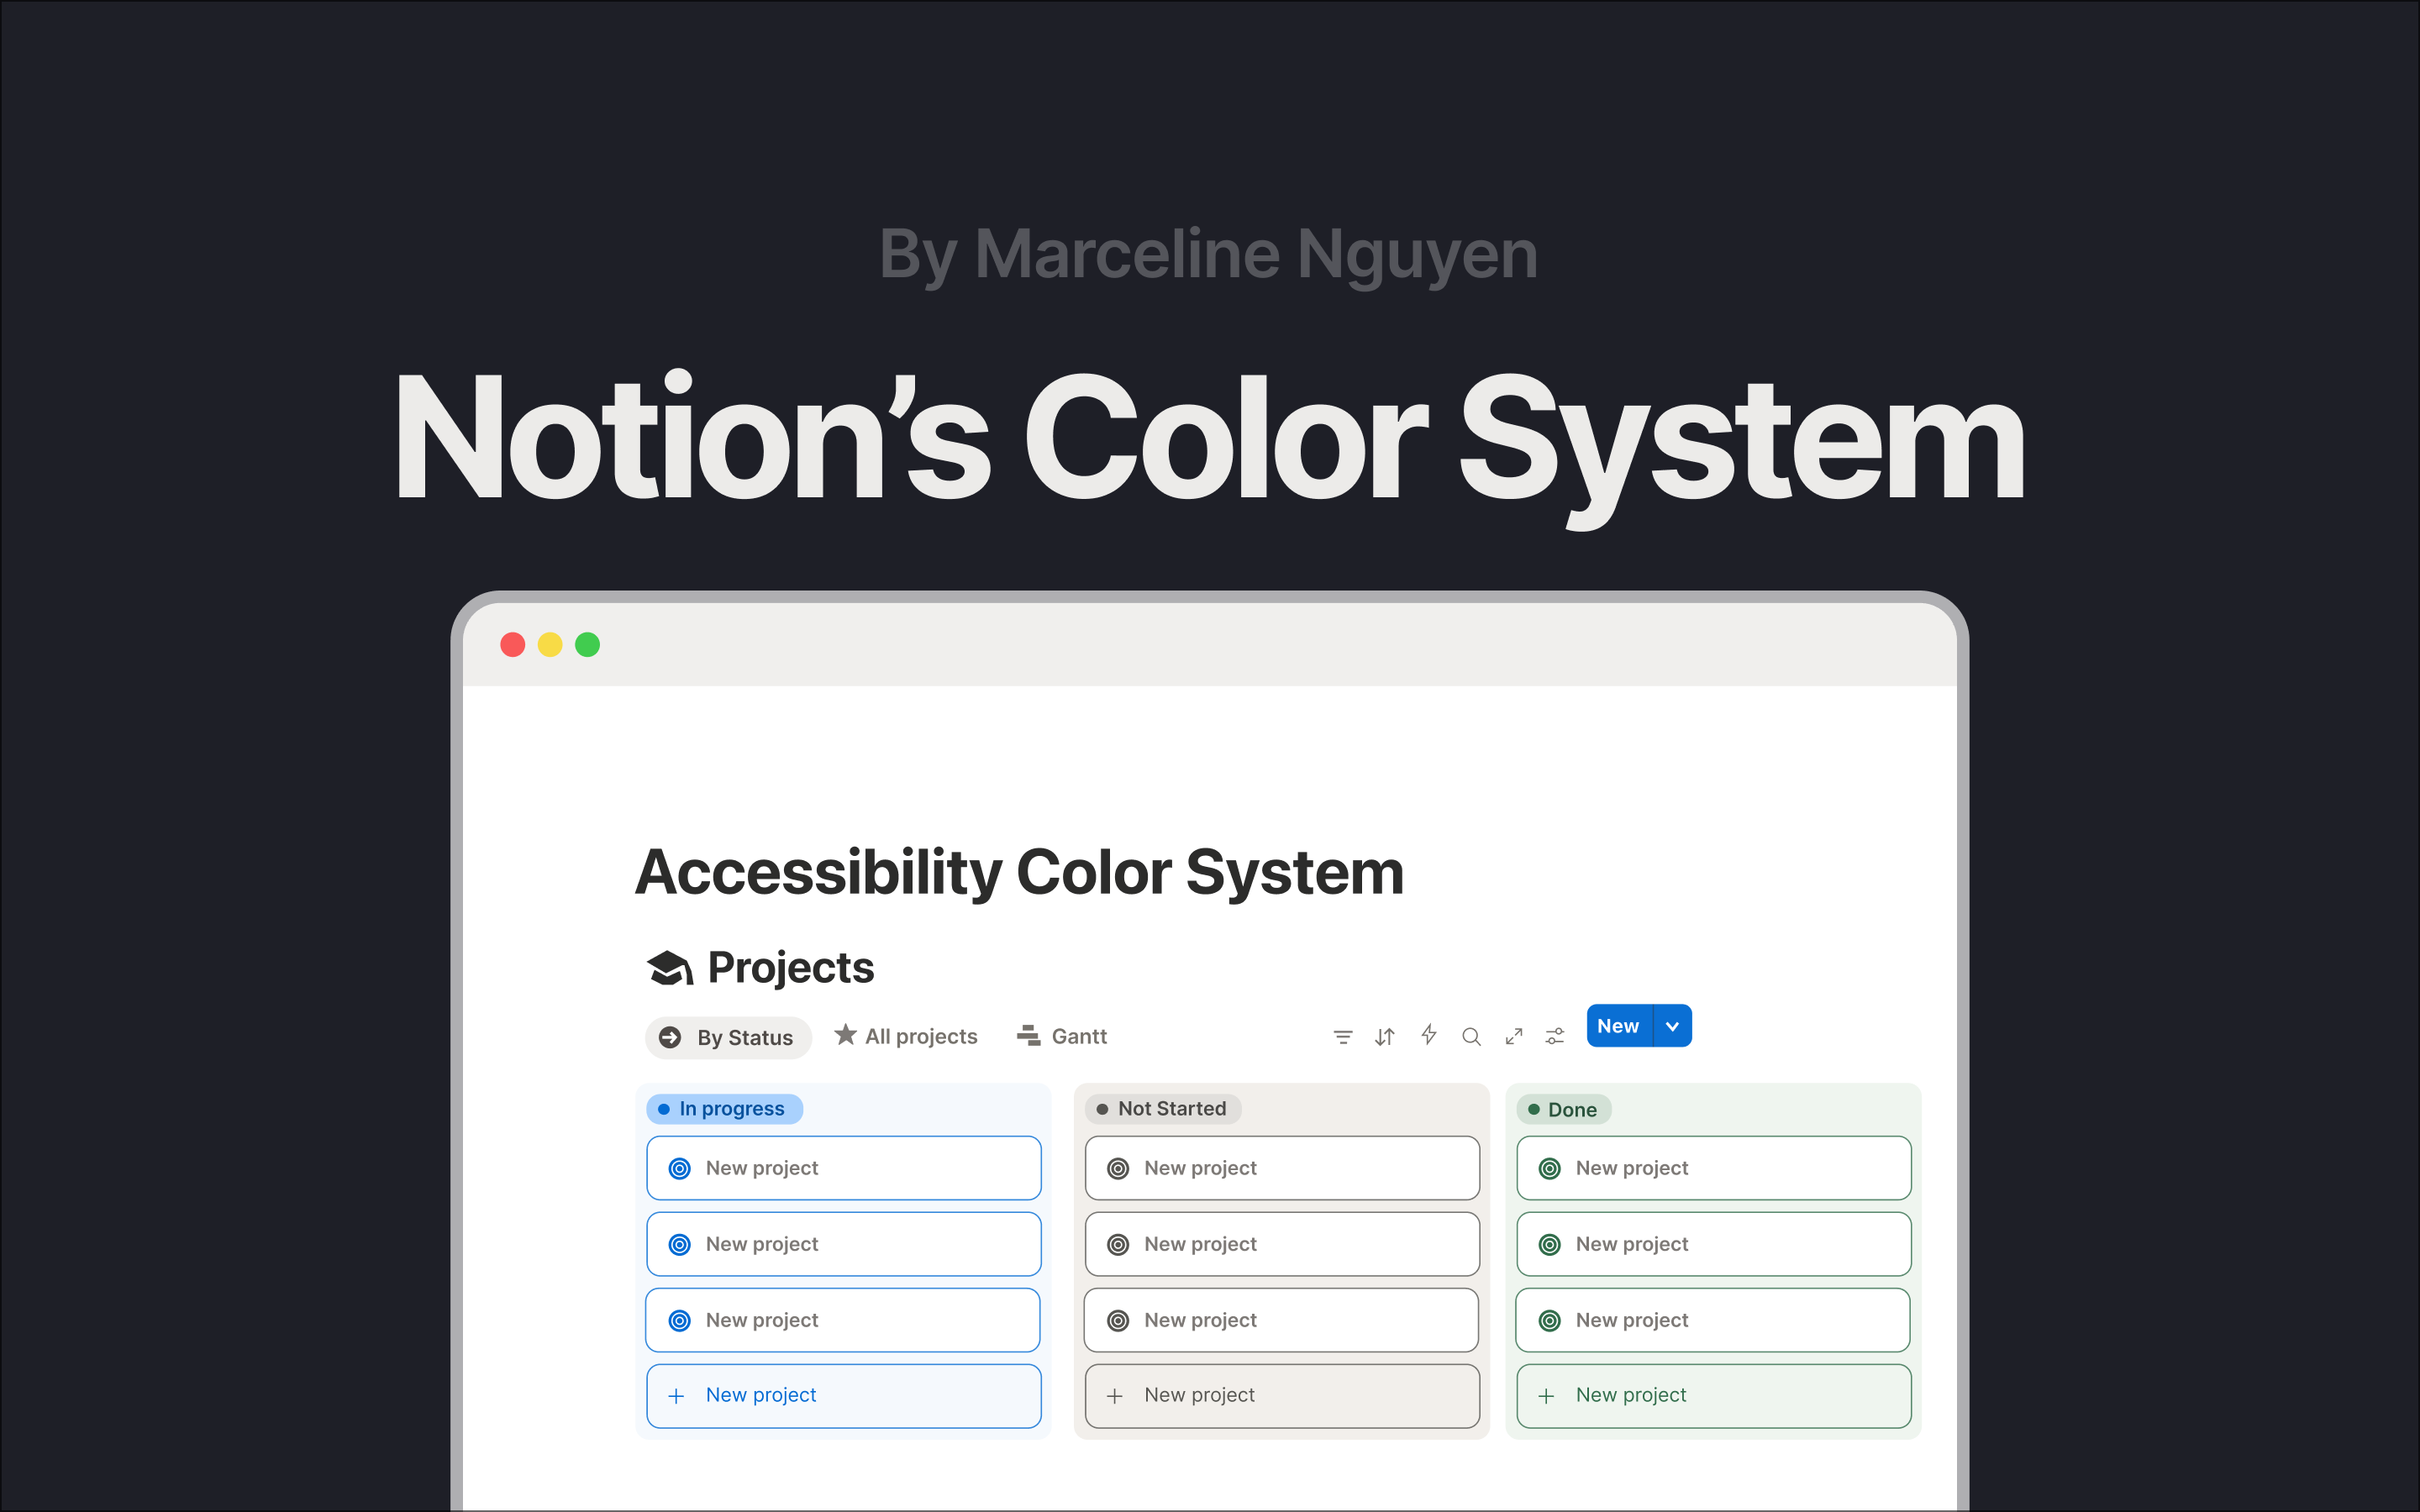The image size is (2420, 1512).
Task: Open search within the Projects database
Action: [x=1471, y=1036]
